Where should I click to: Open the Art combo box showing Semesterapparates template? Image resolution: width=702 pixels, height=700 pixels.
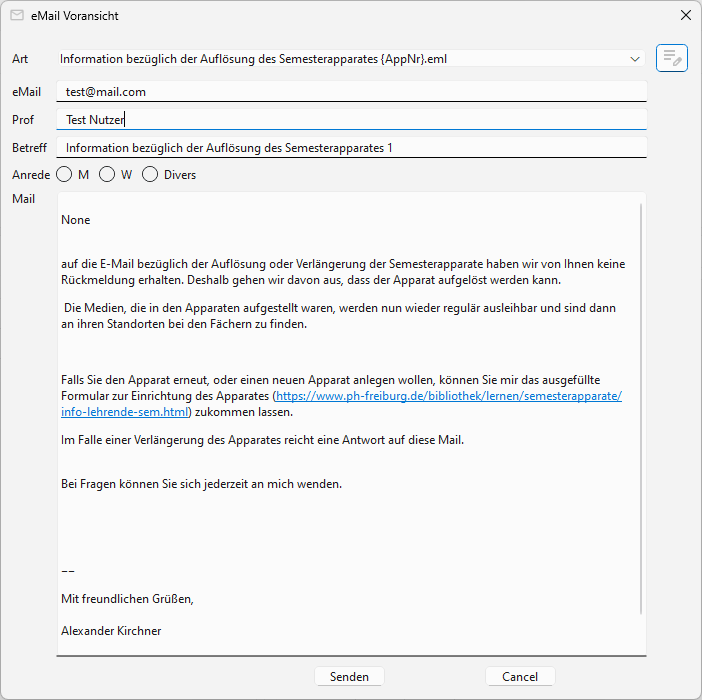(x=340, y=60)
